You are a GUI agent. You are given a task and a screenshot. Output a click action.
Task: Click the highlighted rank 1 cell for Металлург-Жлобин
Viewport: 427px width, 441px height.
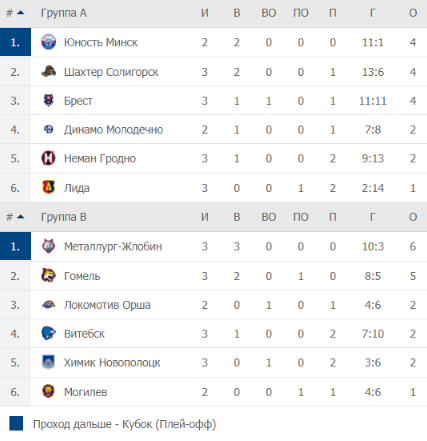pos(15,246)
